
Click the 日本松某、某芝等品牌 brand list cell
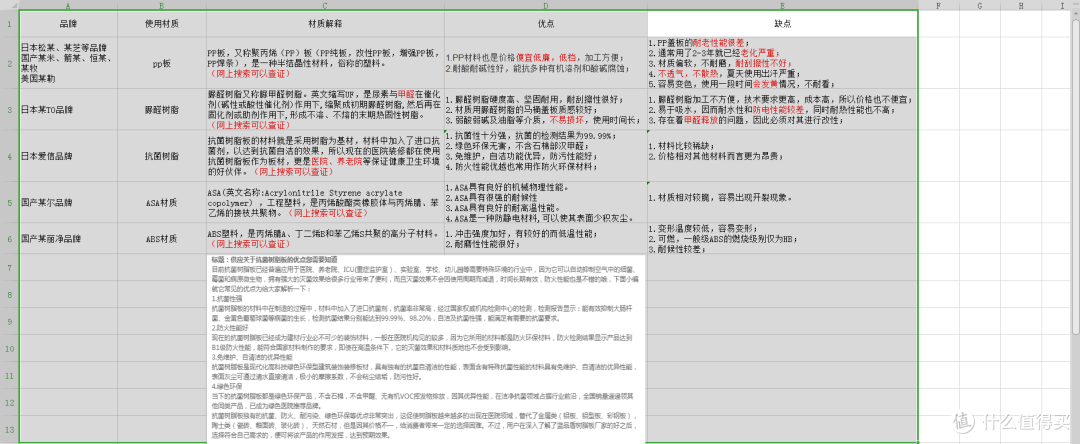click(68, 64)
